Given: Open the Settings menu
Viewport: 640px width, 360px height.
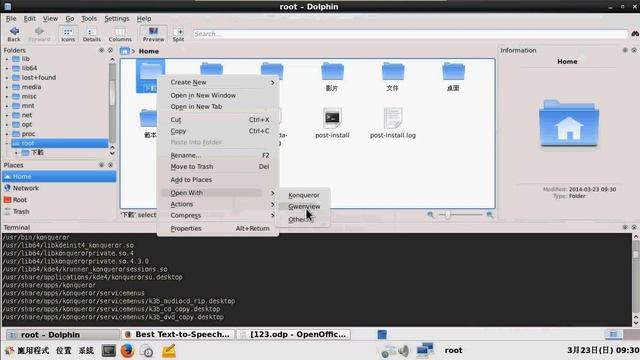Looking at the screenshot, I should 117,18.
